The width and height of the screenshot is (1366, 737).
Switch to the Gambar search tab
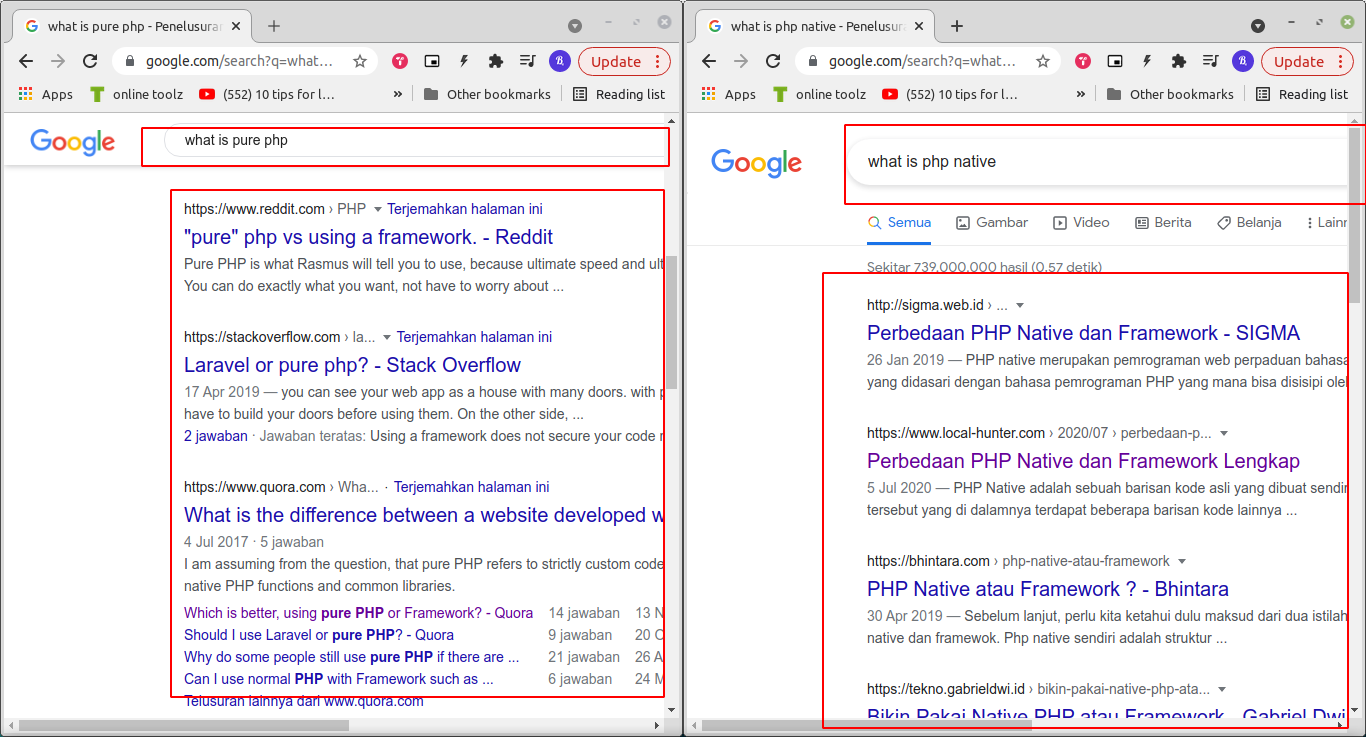click(992, 222)
